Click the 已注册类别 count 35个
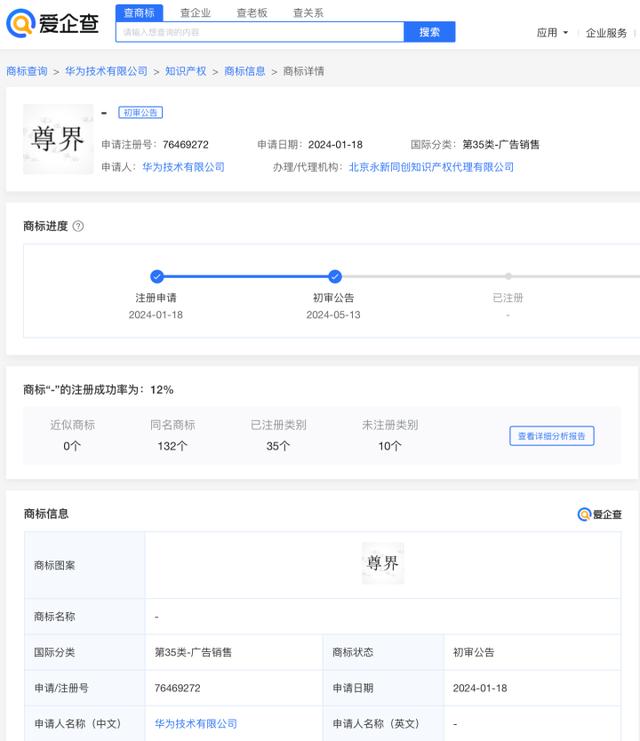The image size is (640, 741). tap(278, 446)
